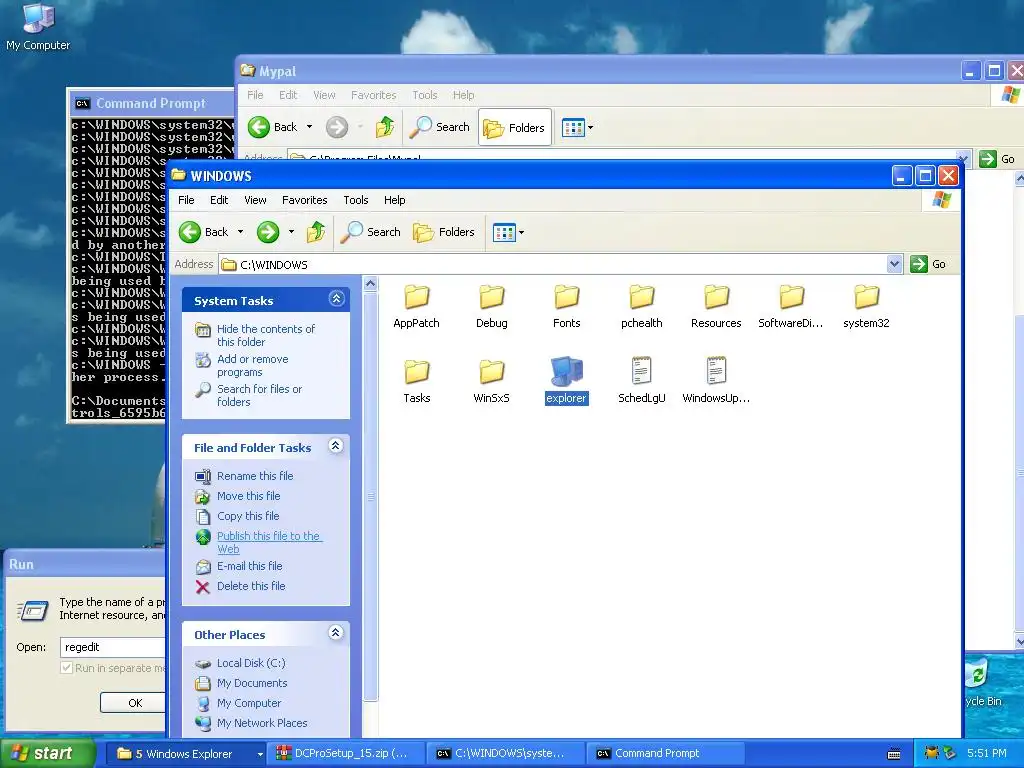Click OK in the Run dialog

point(133,703)
